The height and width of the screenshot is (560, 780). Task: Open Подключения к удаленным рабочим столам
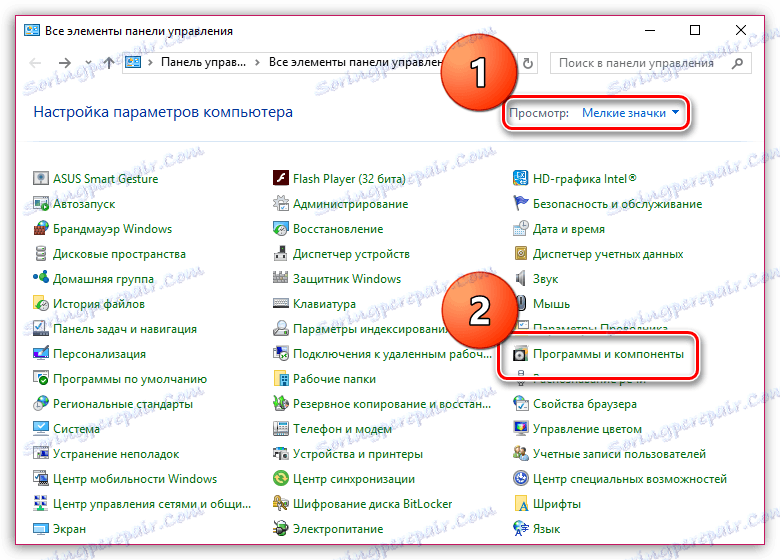point(392,354)
